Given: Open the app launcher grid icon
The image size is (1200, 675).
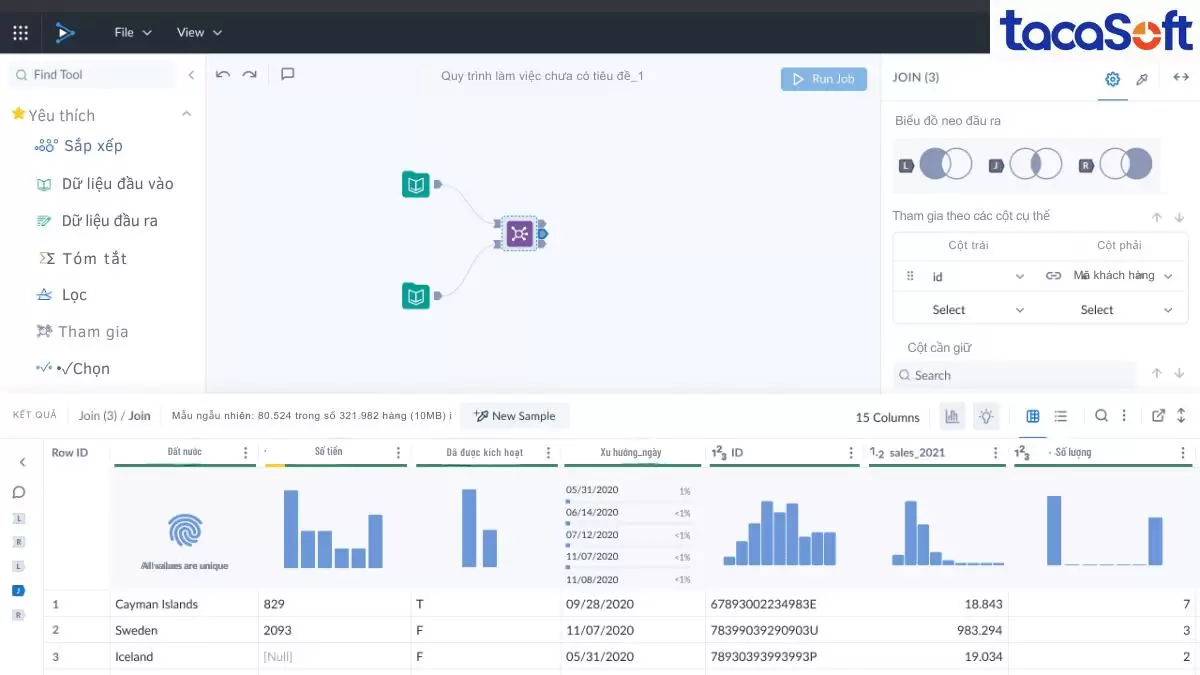Looking at the screenshot, I should 20,33.
